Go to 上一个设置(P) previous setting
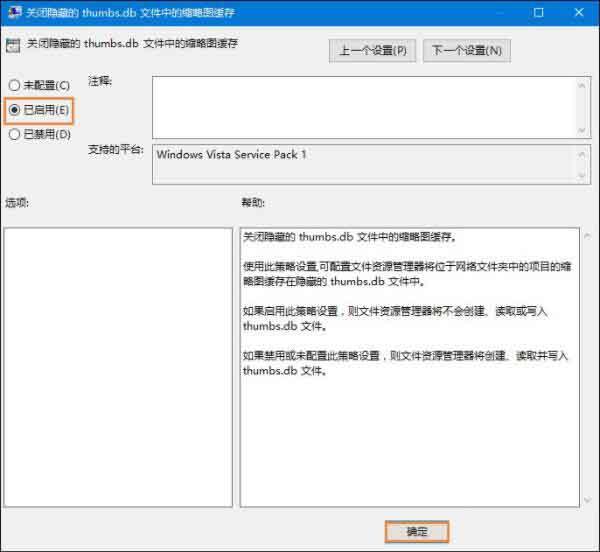Image resolution: width=600 pixels, height=552 pixels. 372,50
